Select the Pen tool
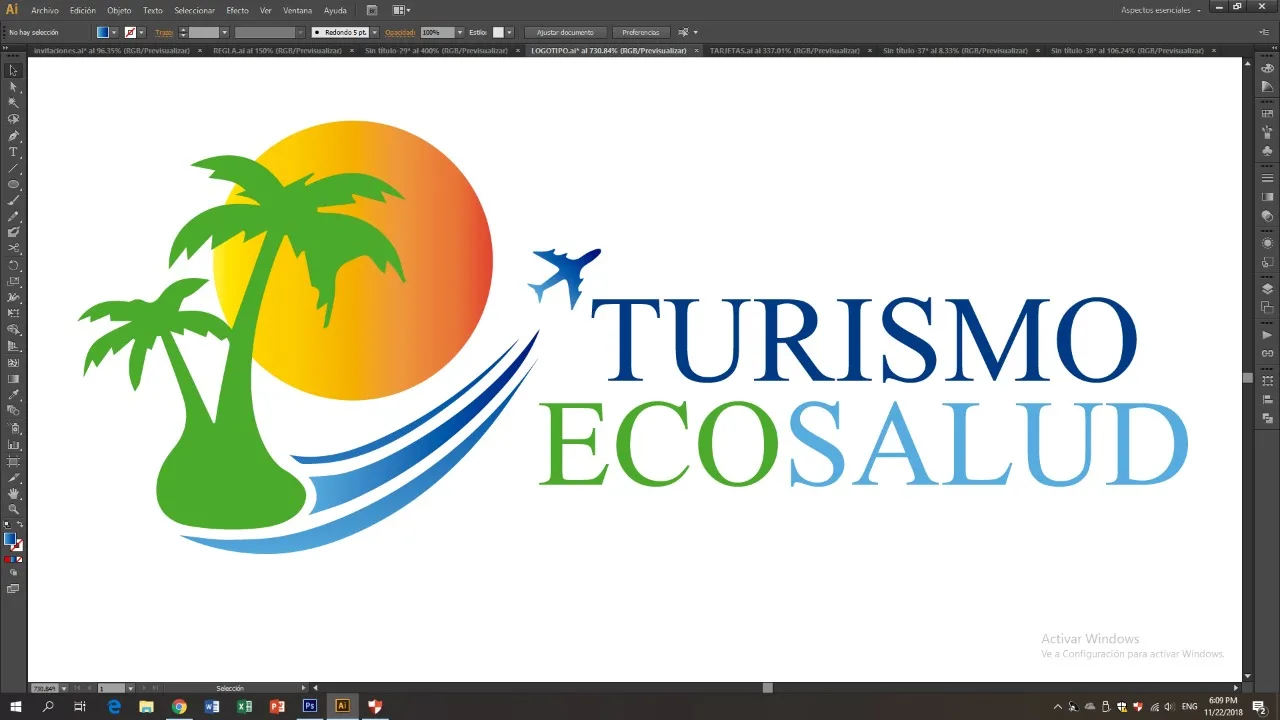The width and height of the screenshot is (1280, 720). coord(13,136)
